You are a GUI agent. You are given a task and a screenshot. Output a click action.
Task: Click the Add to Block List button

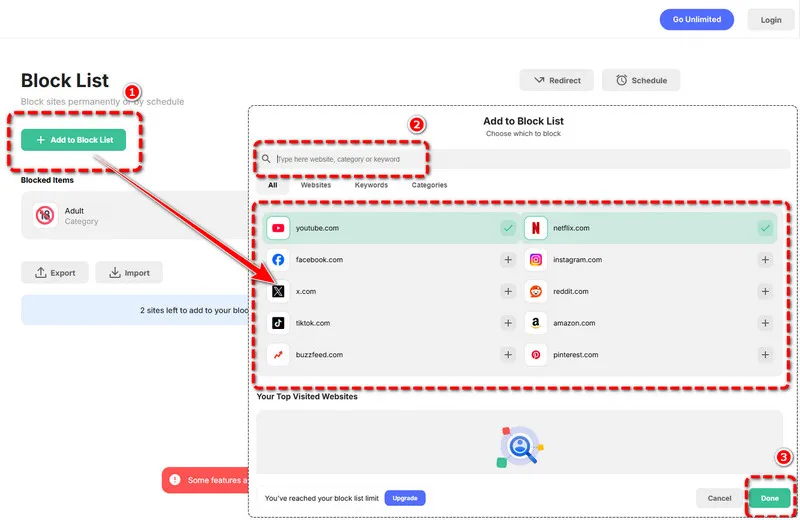pyautogui.click(x=73, y=140)
